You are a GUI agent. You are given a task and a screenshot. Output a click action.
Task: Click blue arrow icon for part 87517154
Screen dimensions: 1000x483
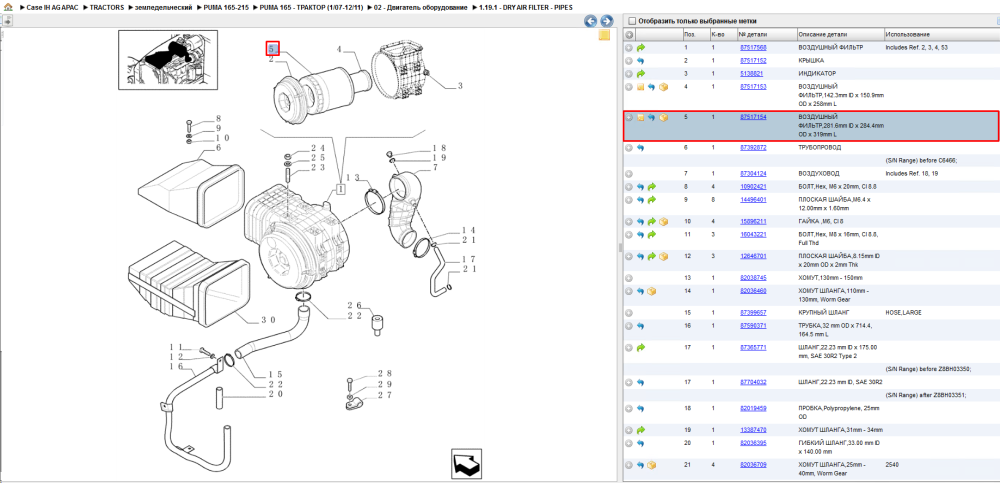[x=652, y=118]
